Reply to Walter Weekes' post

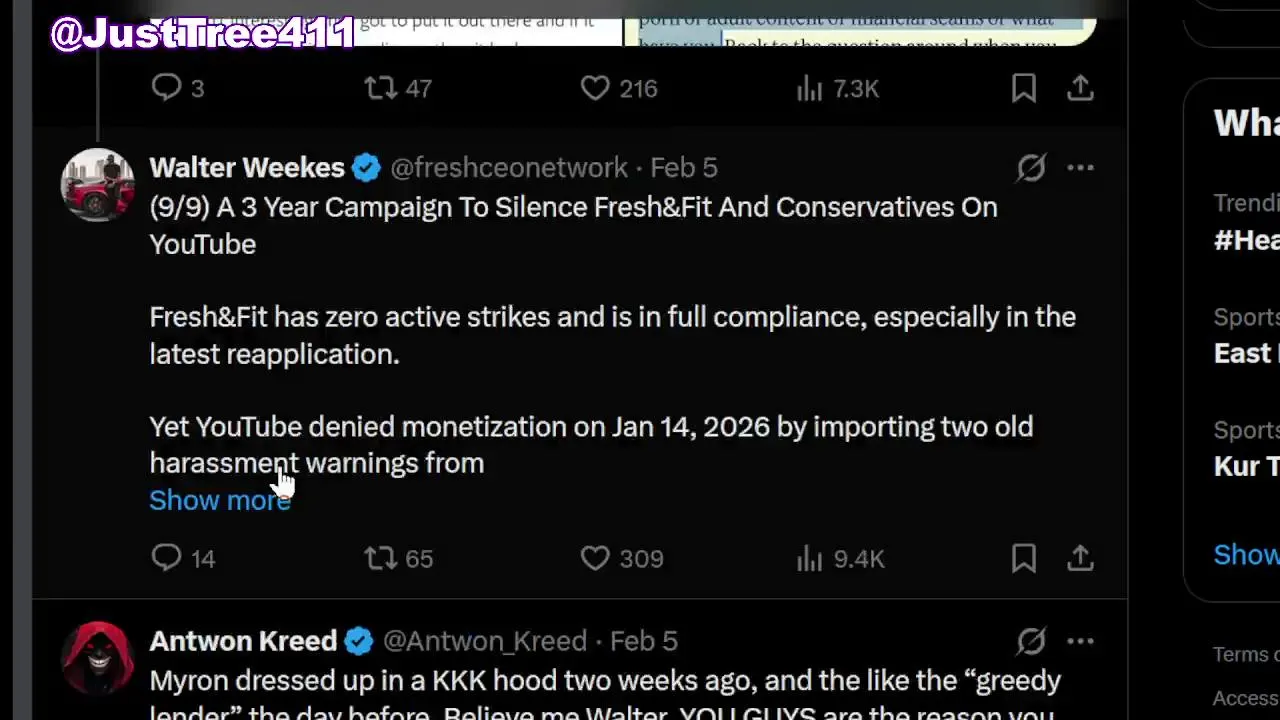[x=166, y=558]
